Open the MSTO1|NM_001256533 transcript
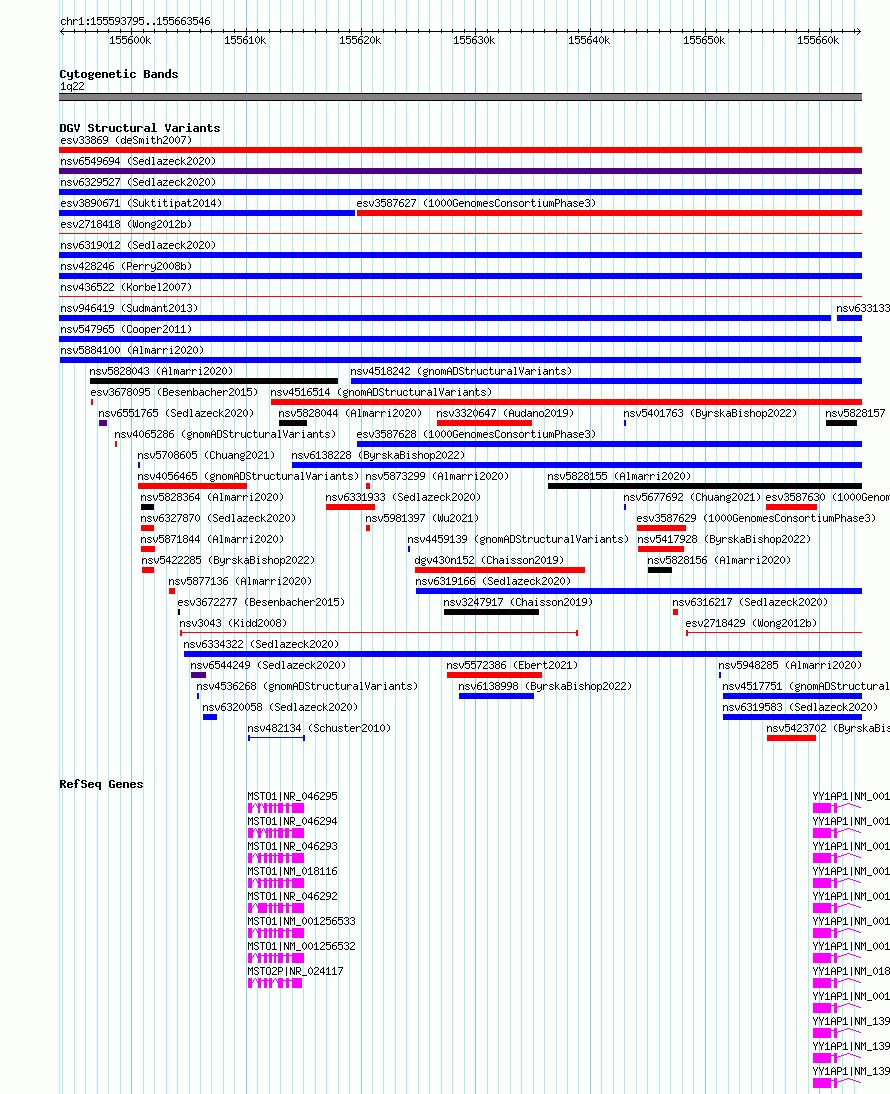This screenshot has height=1094, width=890. 276,933
